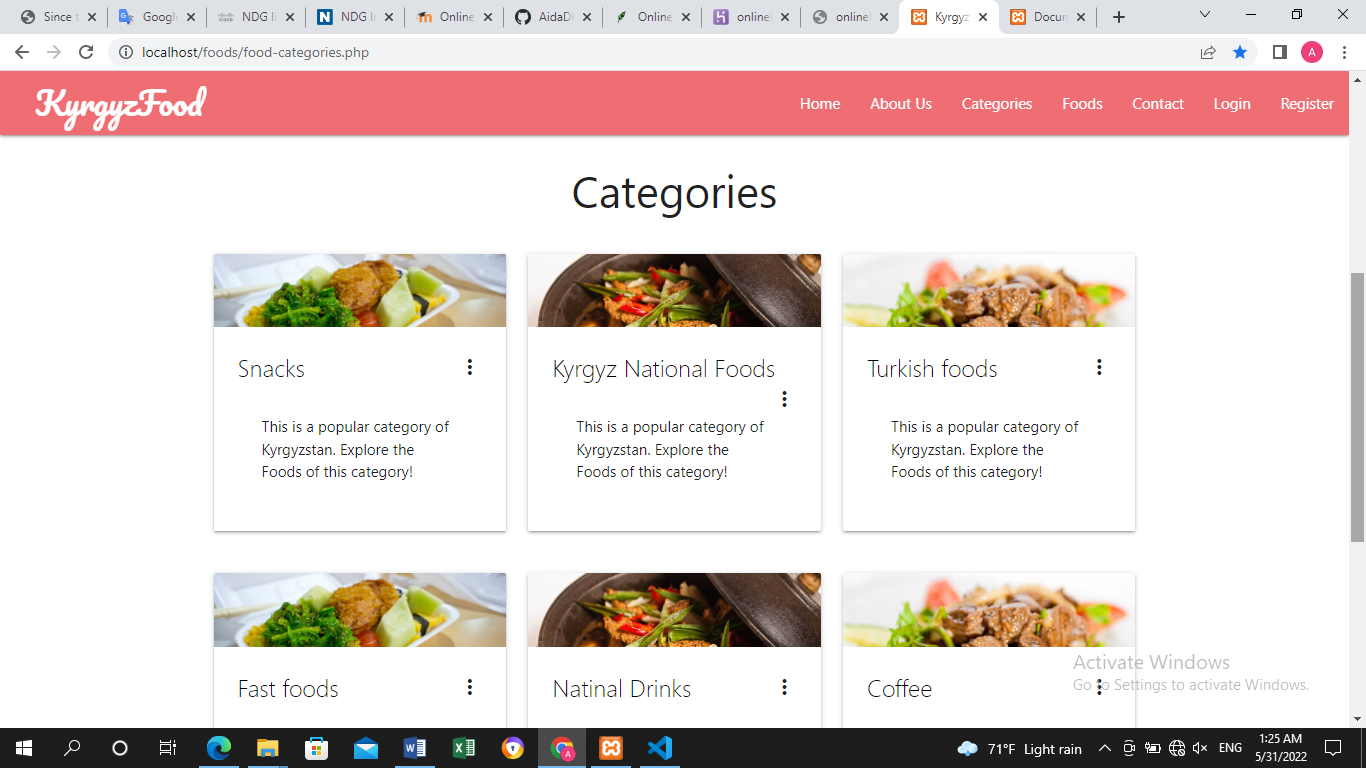The width and height of the screenshot is (1366, 768).
Task: Open Chrome's vertical tab search dropdown arrow
Action: coord(1204,15)
